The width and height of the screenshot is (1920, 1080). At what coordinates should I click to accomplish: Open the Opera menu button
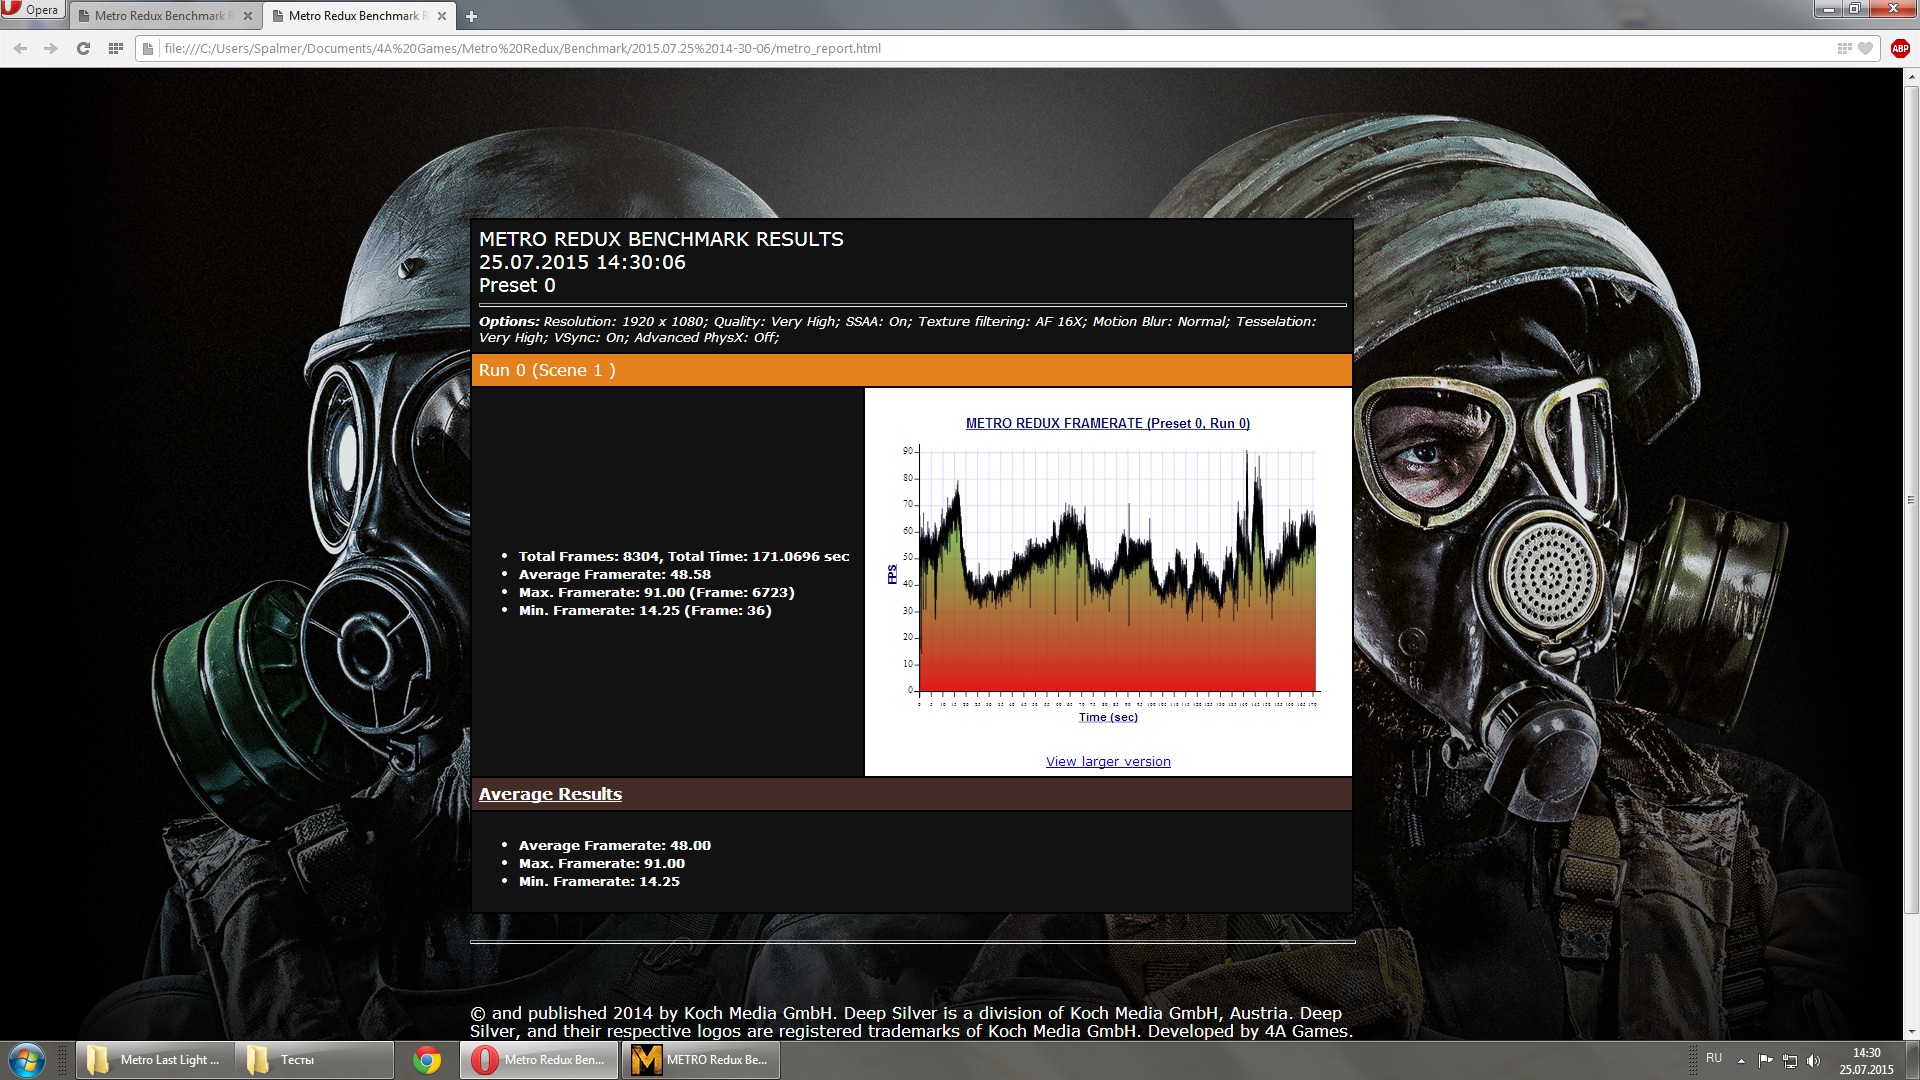pyautogui.click(x=32, y=10)
